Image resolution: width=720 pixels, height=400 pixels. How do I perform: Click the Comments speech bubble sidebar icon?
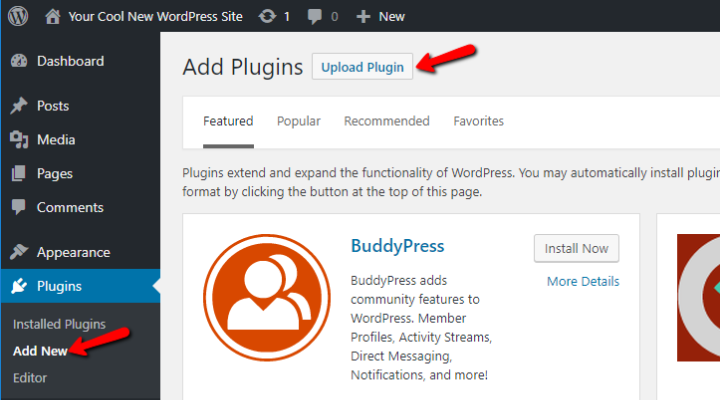[18, 207]
